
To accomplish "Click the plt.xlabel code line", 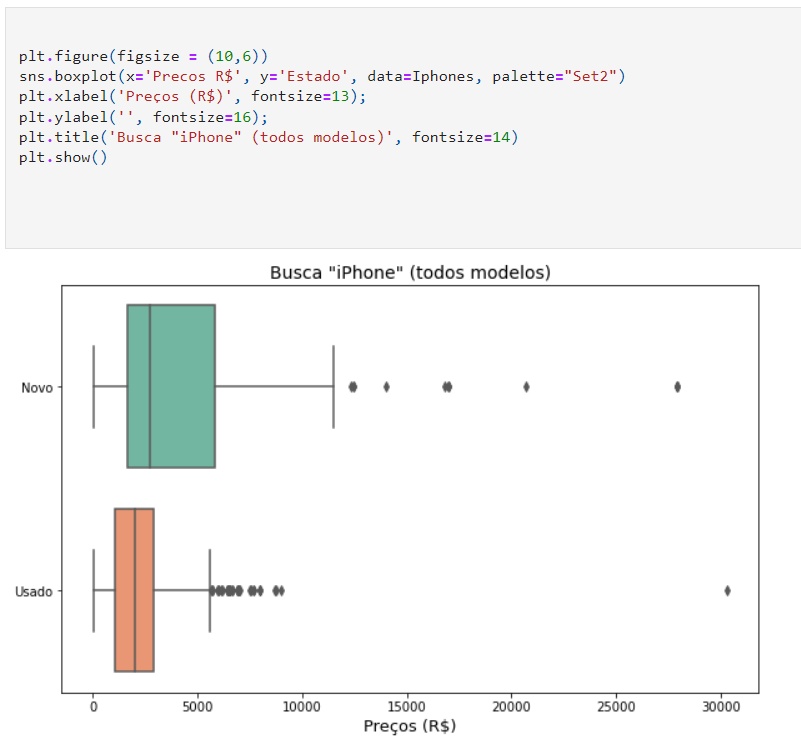I will pyautogui.click(x=193, y=97).
